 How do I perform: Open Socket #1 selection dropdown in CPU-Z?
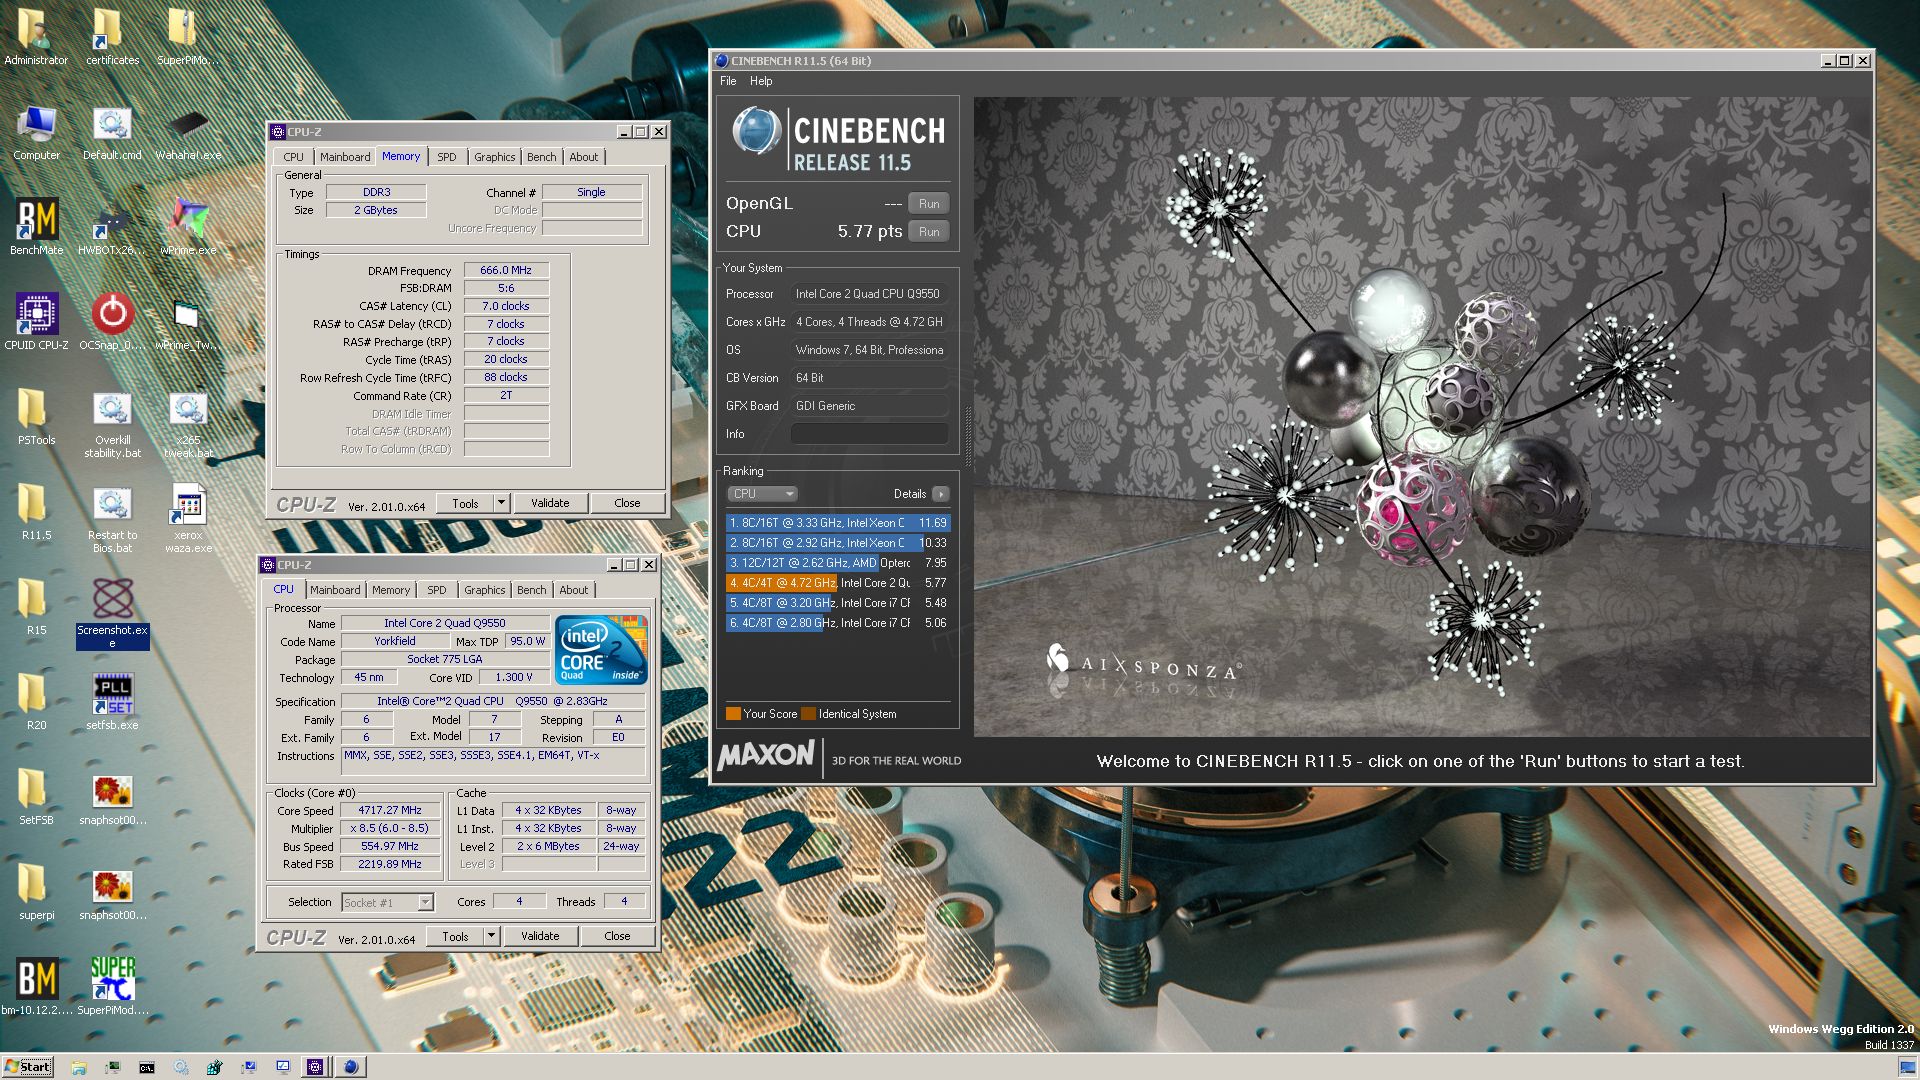(387, 902)
